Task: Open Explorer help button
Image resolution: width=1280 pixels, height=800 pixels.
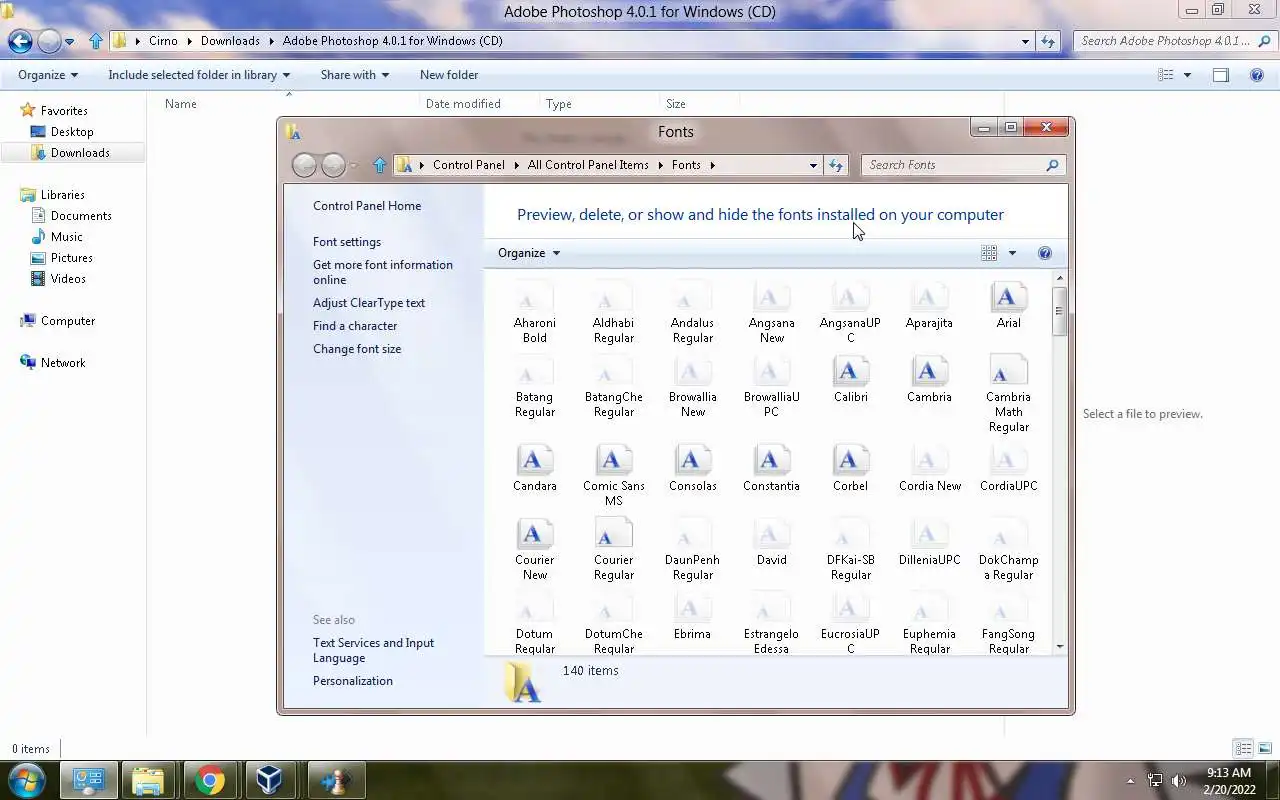Action: coord(1257,75)
